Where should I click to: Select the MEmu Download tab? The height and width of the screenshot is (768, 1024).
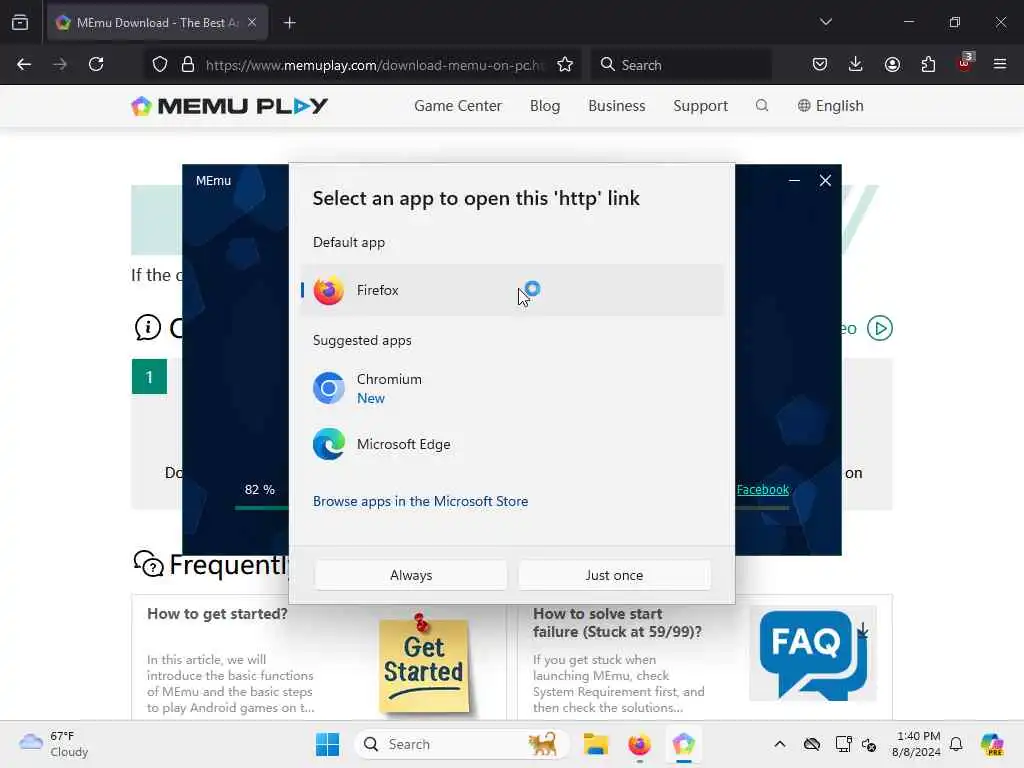[157, 22]
